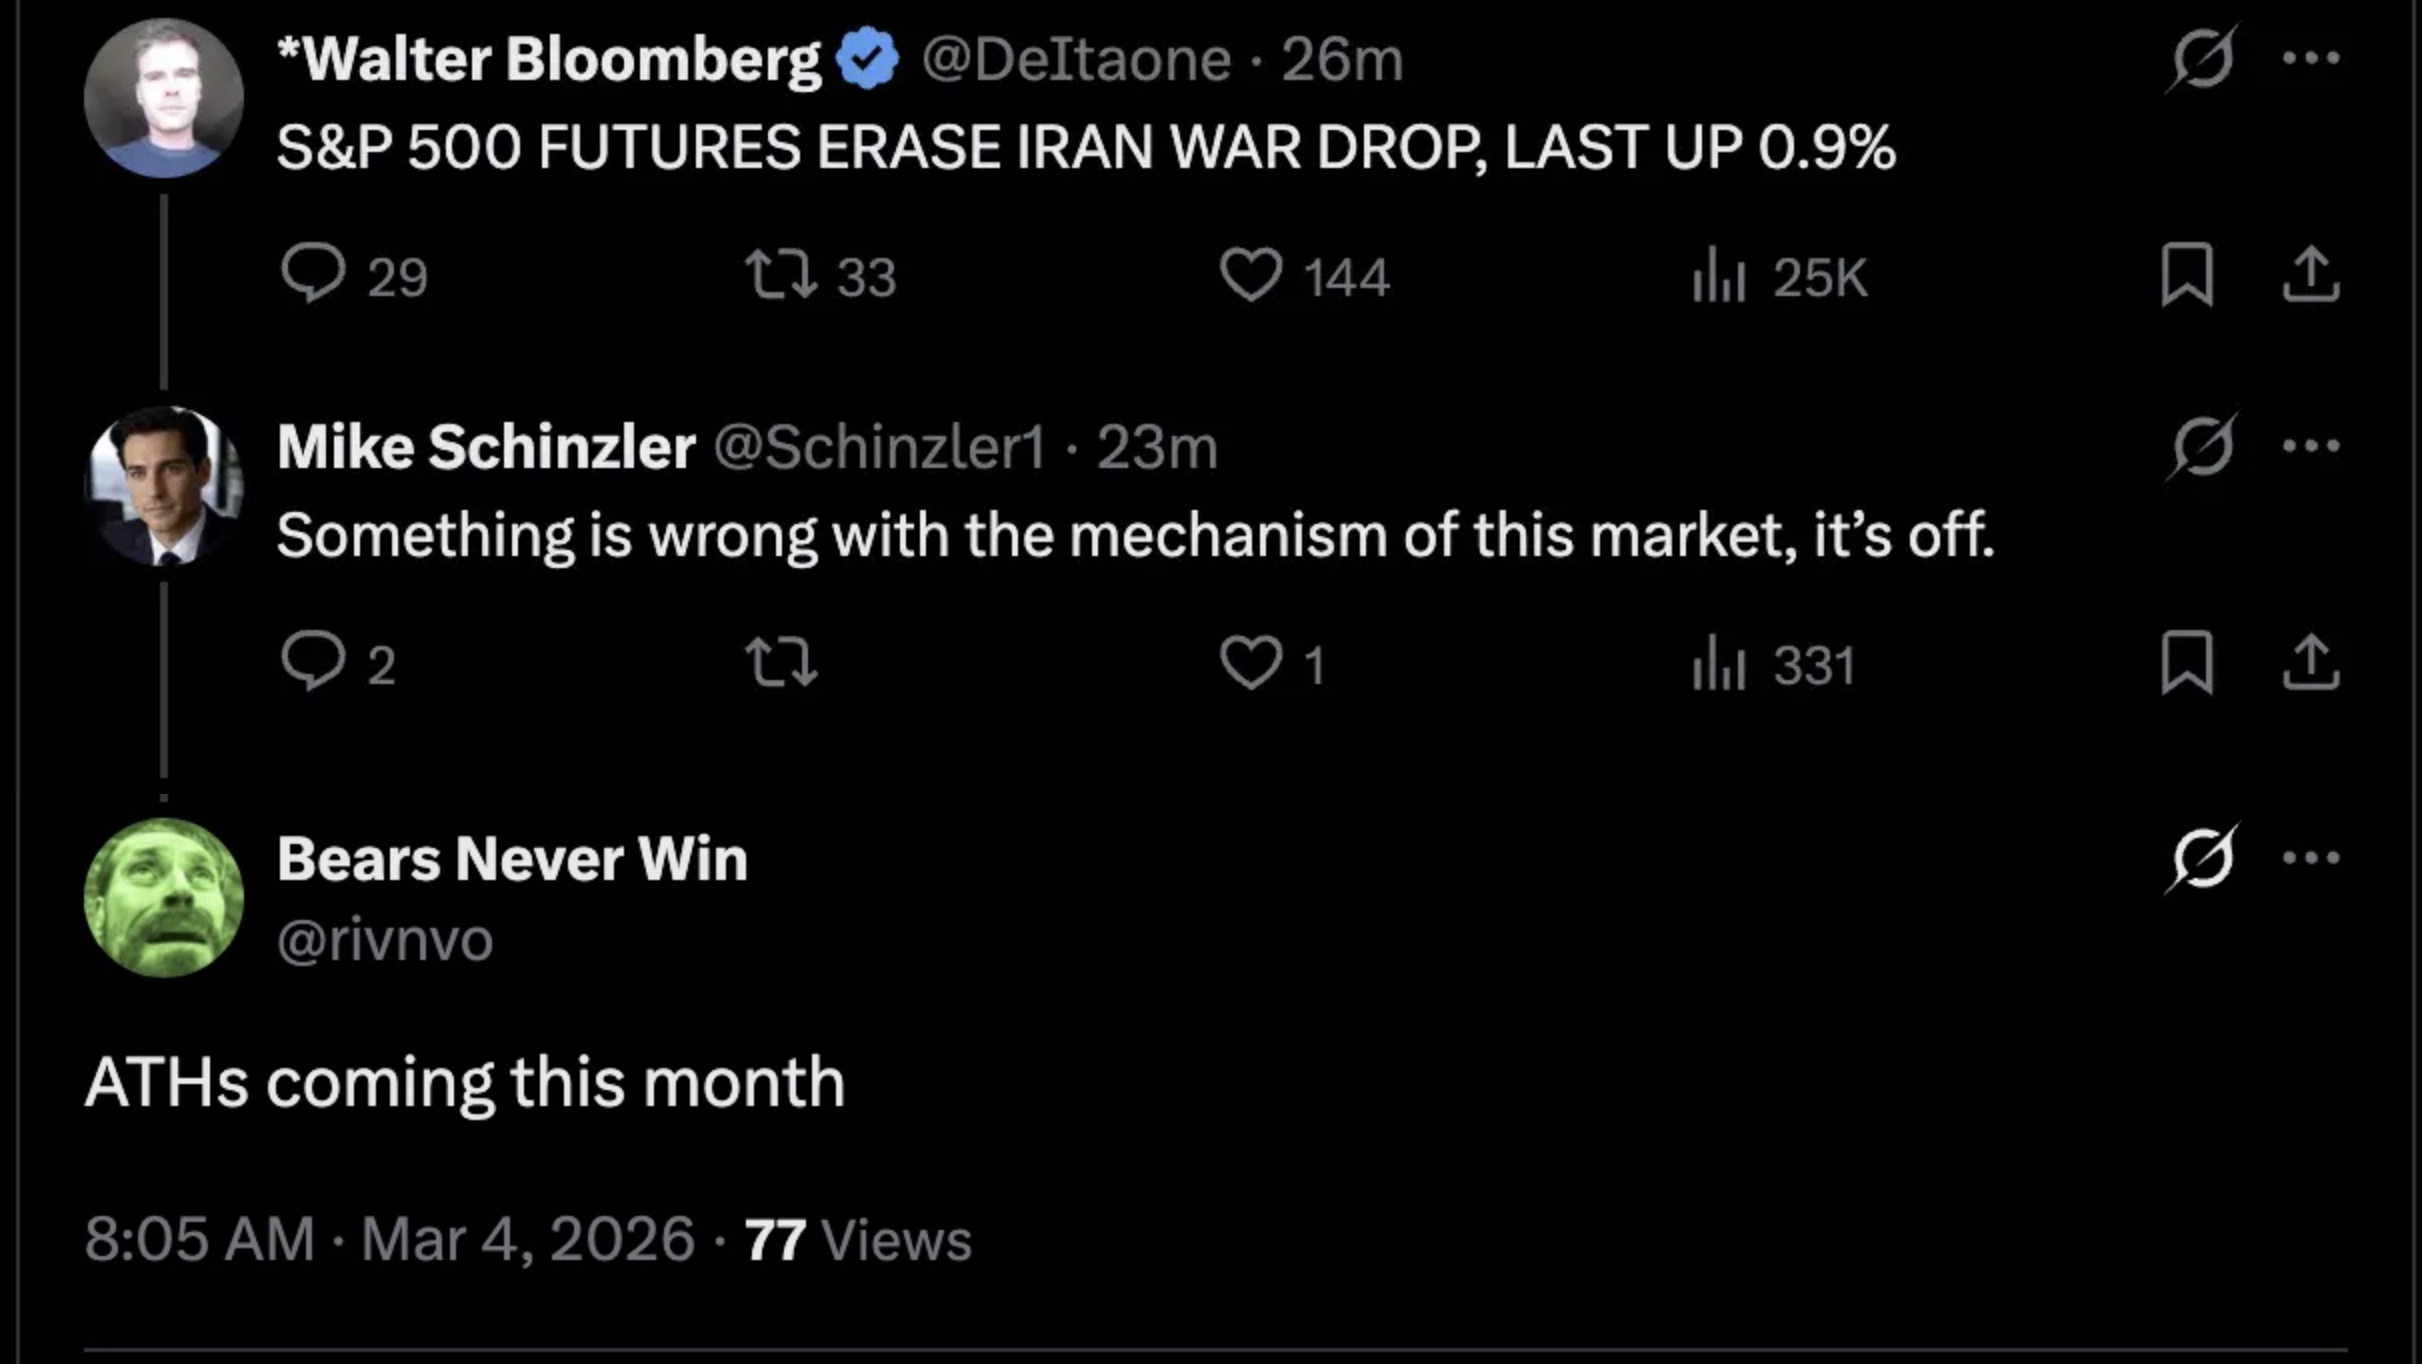
Task: Repost Walter Bloomberg's futures tweet
Action: [782, 274]
